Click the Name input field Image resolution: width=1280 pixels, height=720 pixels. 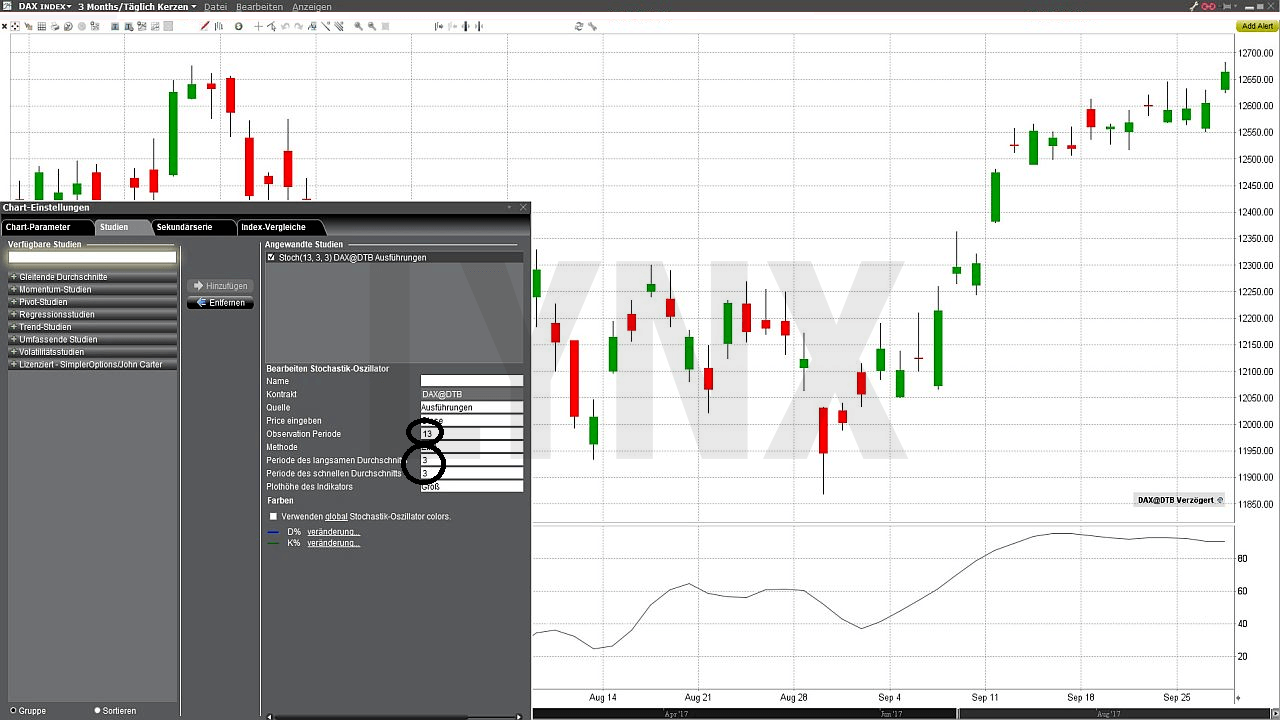pyautogui.click(x=471, y=381)
